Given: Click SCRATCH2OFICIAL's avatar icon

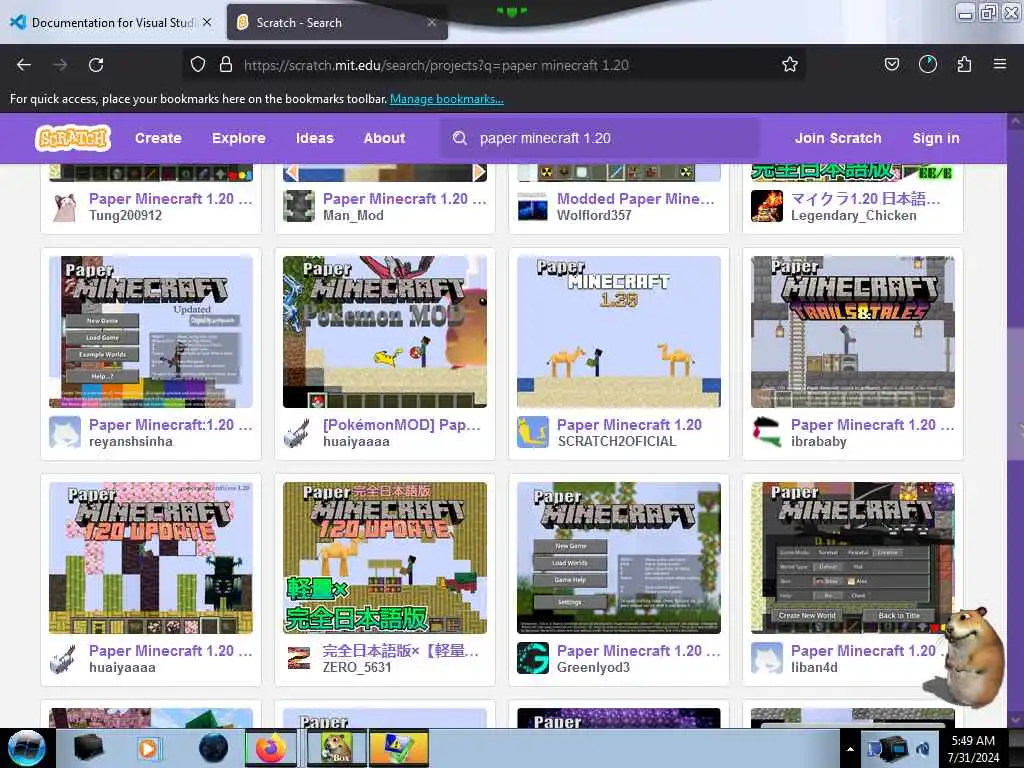Looking at the screenshot, I should pos(532,432).
